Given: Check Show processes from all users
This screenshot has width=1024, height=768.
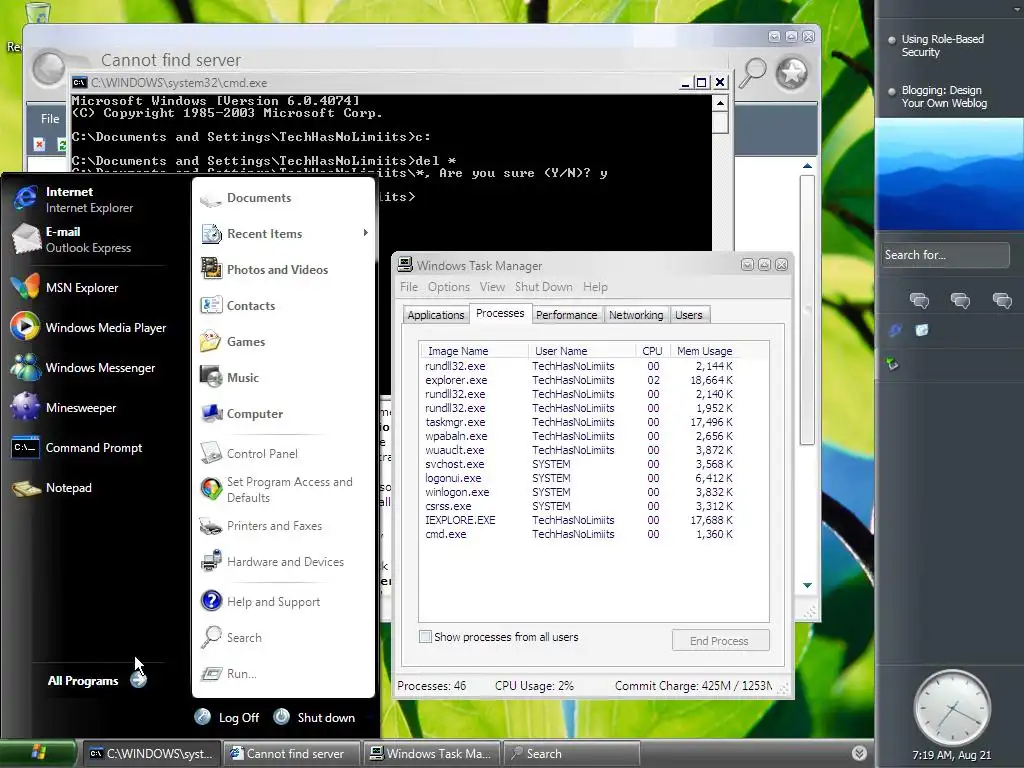Looking at the screenshot, I should (425, 637).
